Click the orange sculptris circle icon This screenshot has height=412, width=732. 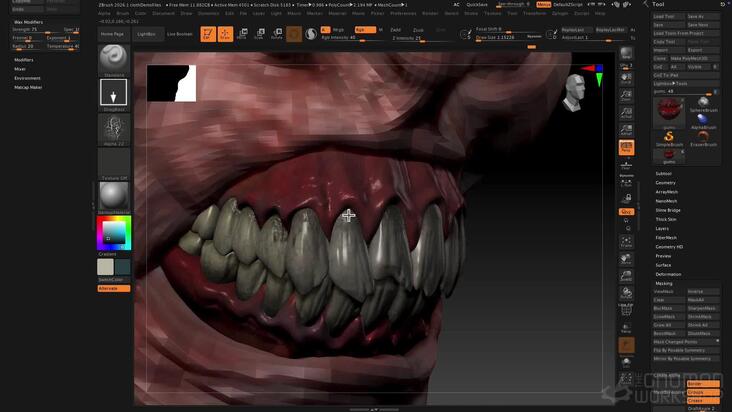[x=294, y=34]
